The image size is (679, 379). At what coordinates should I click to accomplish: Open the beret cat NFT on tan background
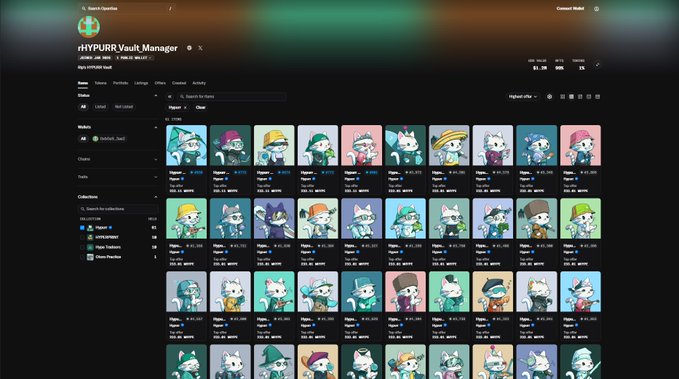coord(493,292)
